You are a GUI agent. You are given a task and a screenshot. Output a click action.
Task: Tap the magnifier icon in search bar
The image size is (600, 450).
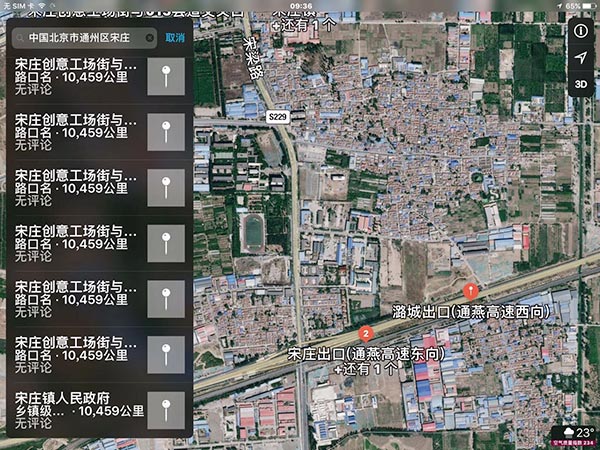(x=20, y=38)
